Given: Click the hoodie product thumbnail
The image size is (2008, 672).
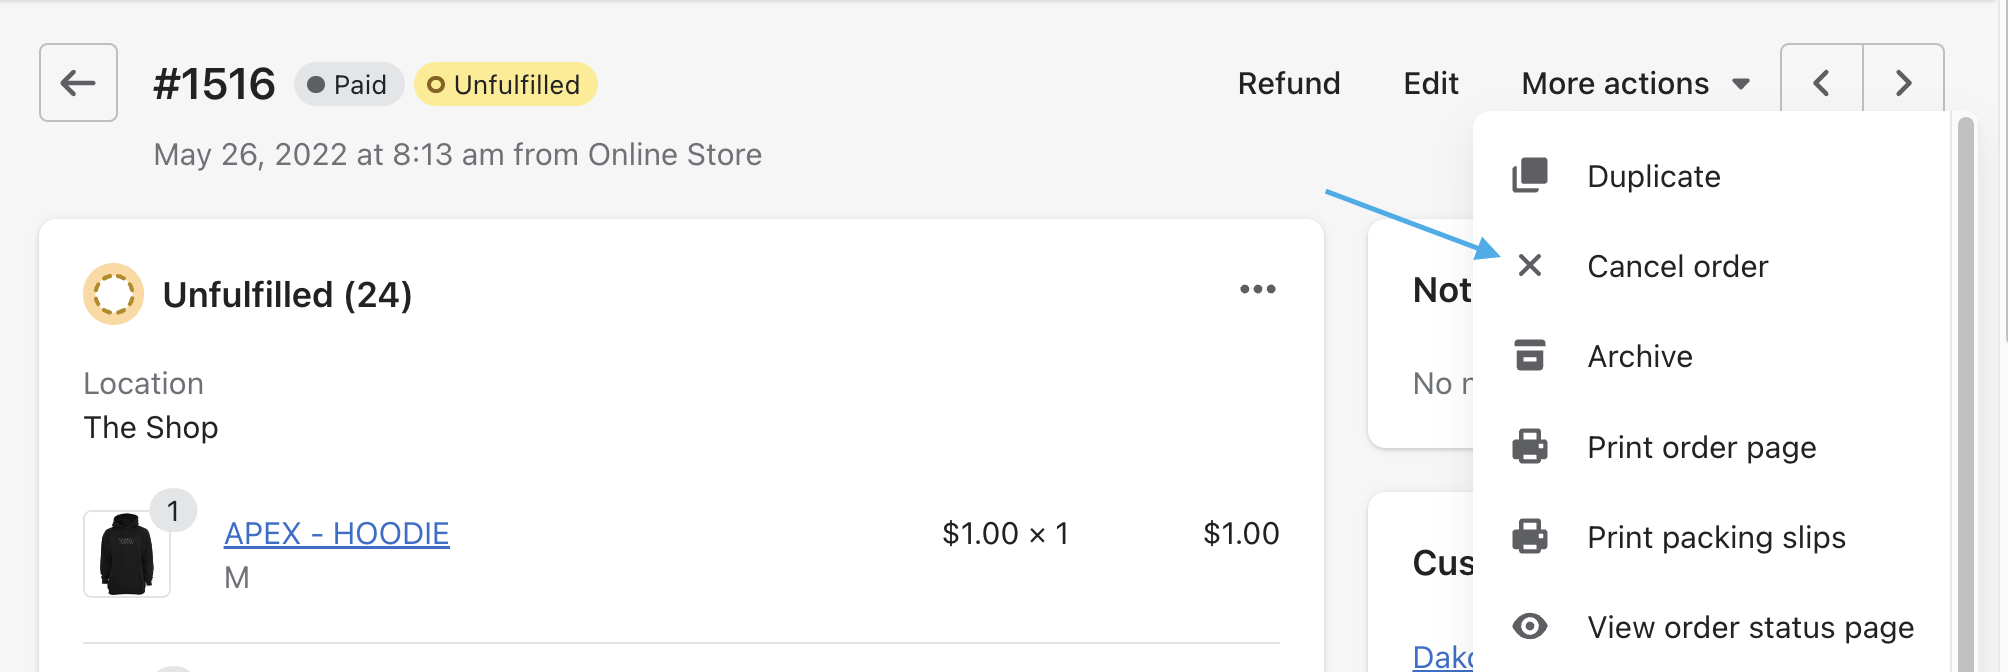Looking at the screenshot, I should 127,554.
